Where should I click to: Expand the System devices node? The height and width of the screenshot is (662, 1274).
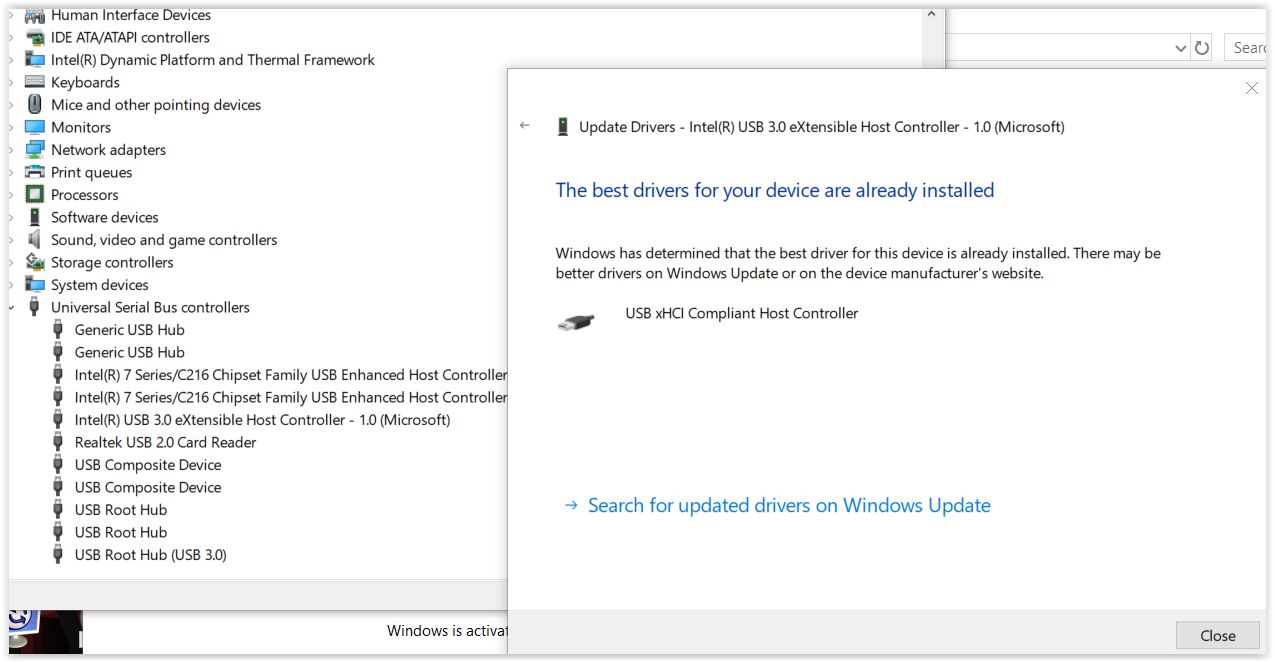(x=11, y=285)
